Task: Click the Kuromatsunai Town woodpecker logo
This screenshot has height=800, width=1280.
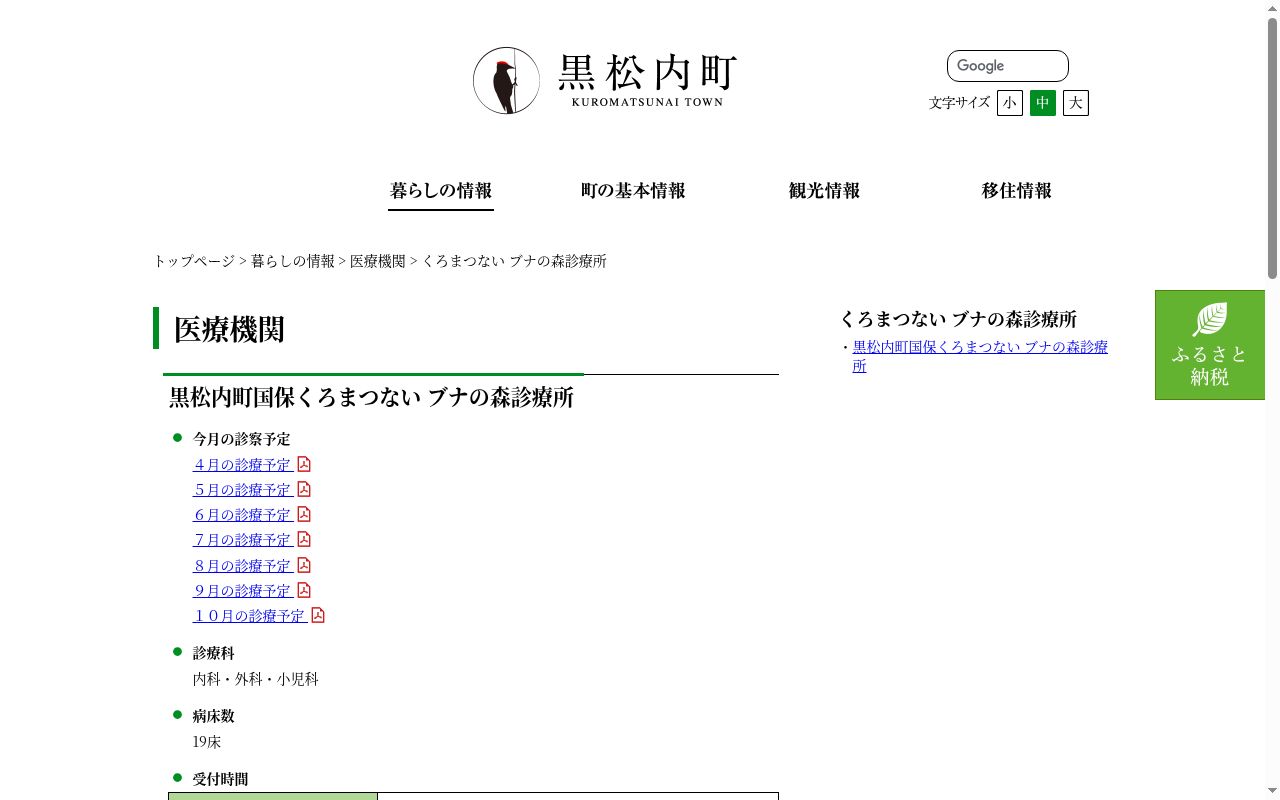Action: click(x=605, y=80)
